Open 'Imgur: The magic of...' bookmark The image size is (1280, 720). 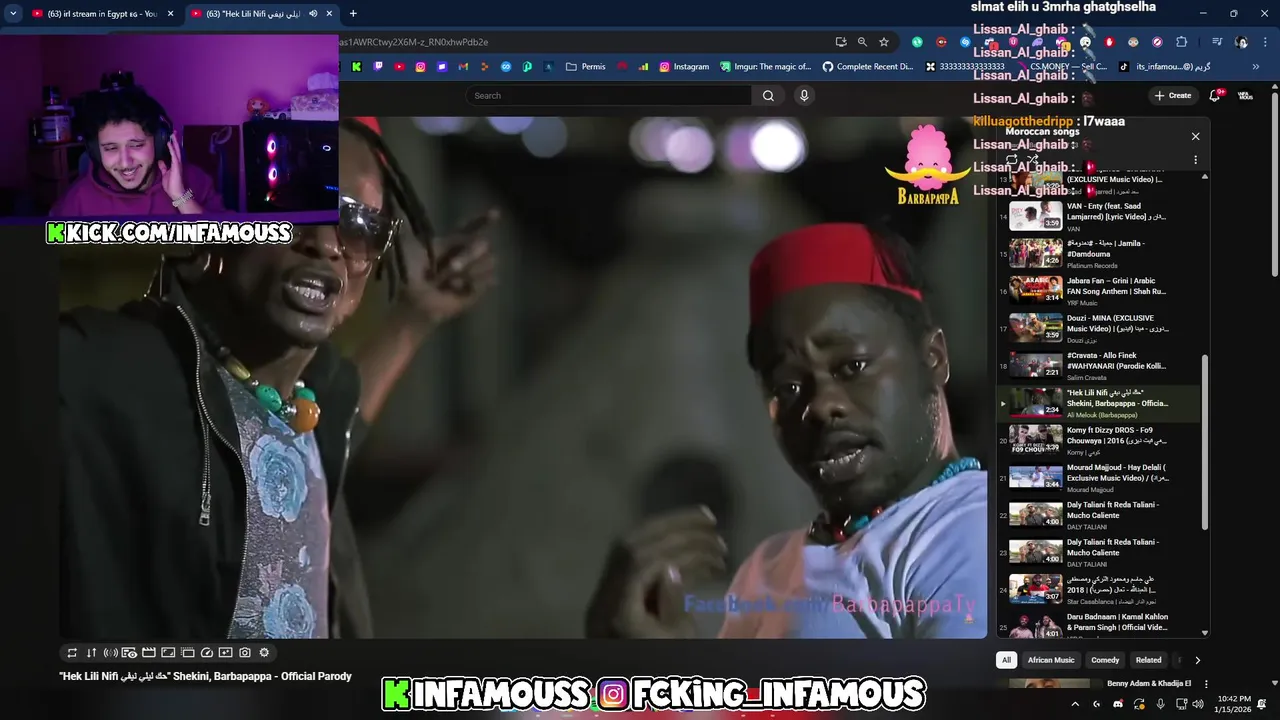tap(765, 67)
